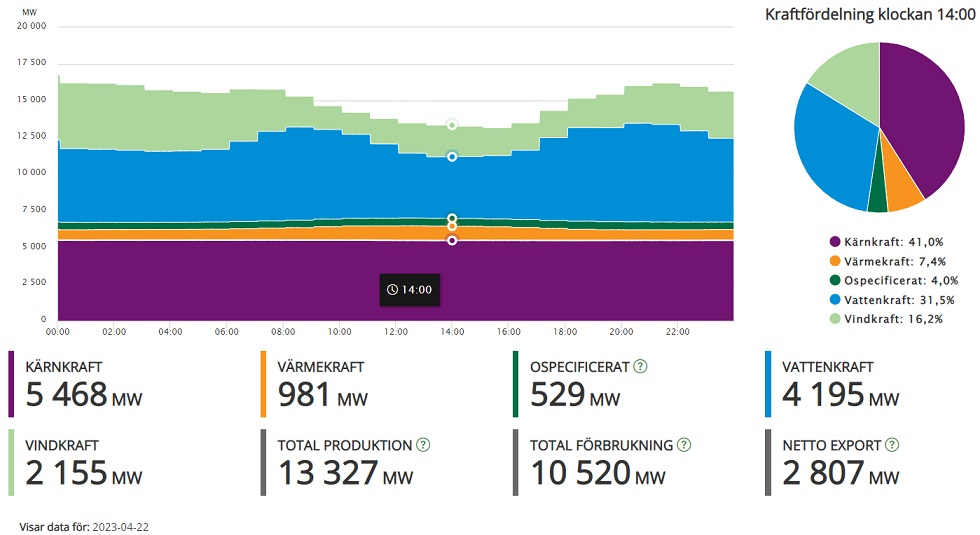Select the Kärnkraft data point marker on chart
This screenshot has width=980, height=535.
(452, 240)
